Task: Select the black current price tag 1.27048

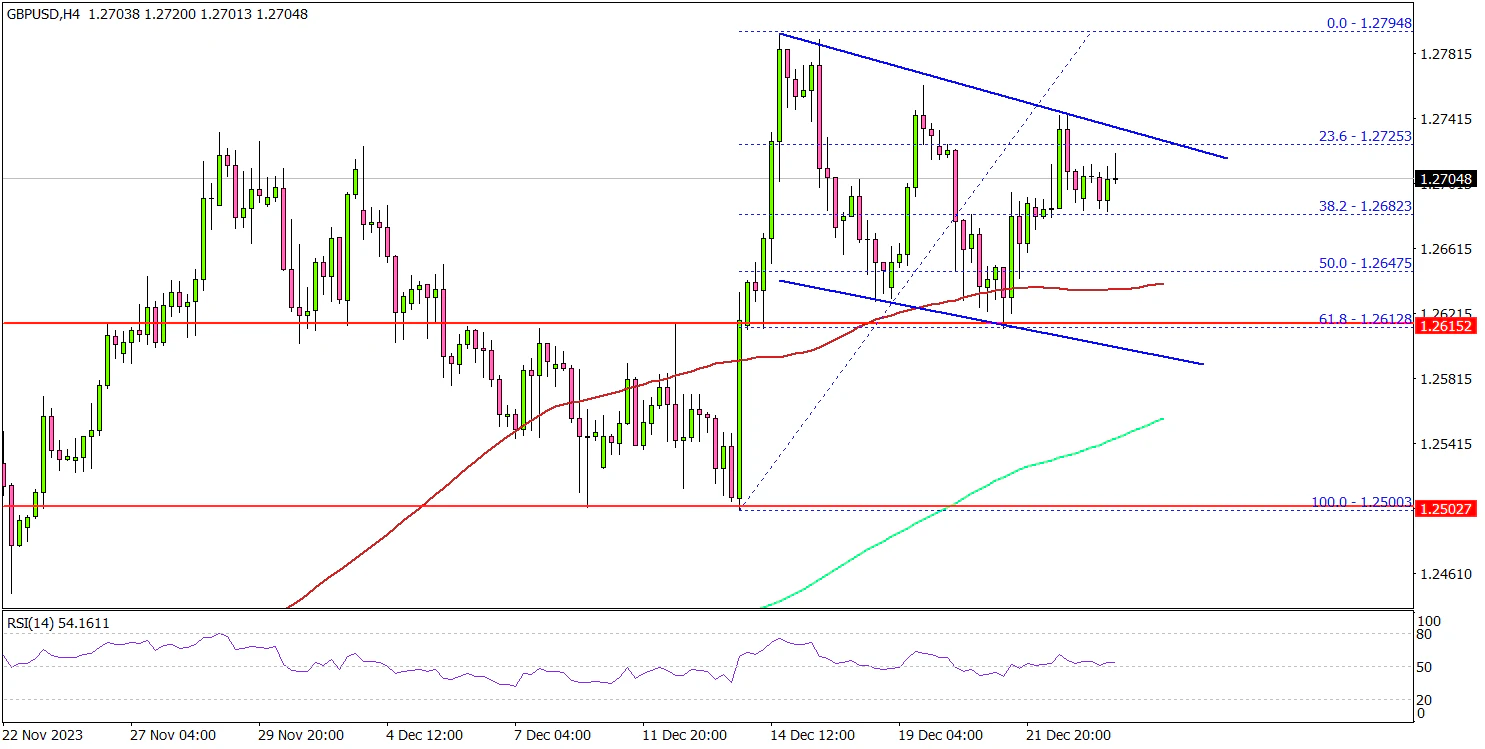Action: 1447,180
